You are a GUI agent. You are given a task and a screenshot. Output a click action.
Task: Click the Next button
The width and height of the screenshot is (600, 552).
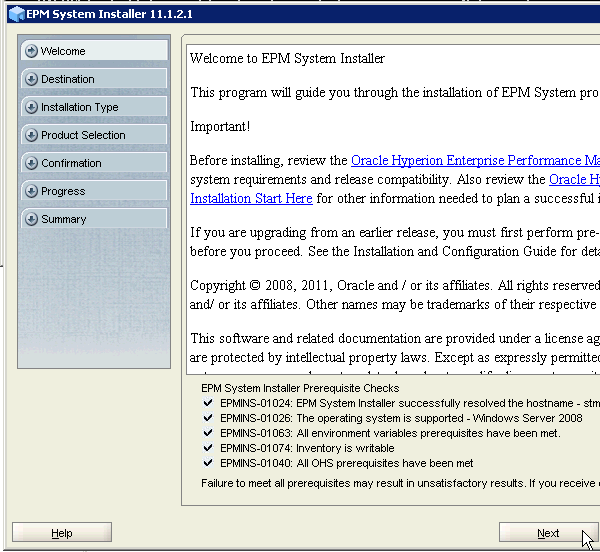548,532
